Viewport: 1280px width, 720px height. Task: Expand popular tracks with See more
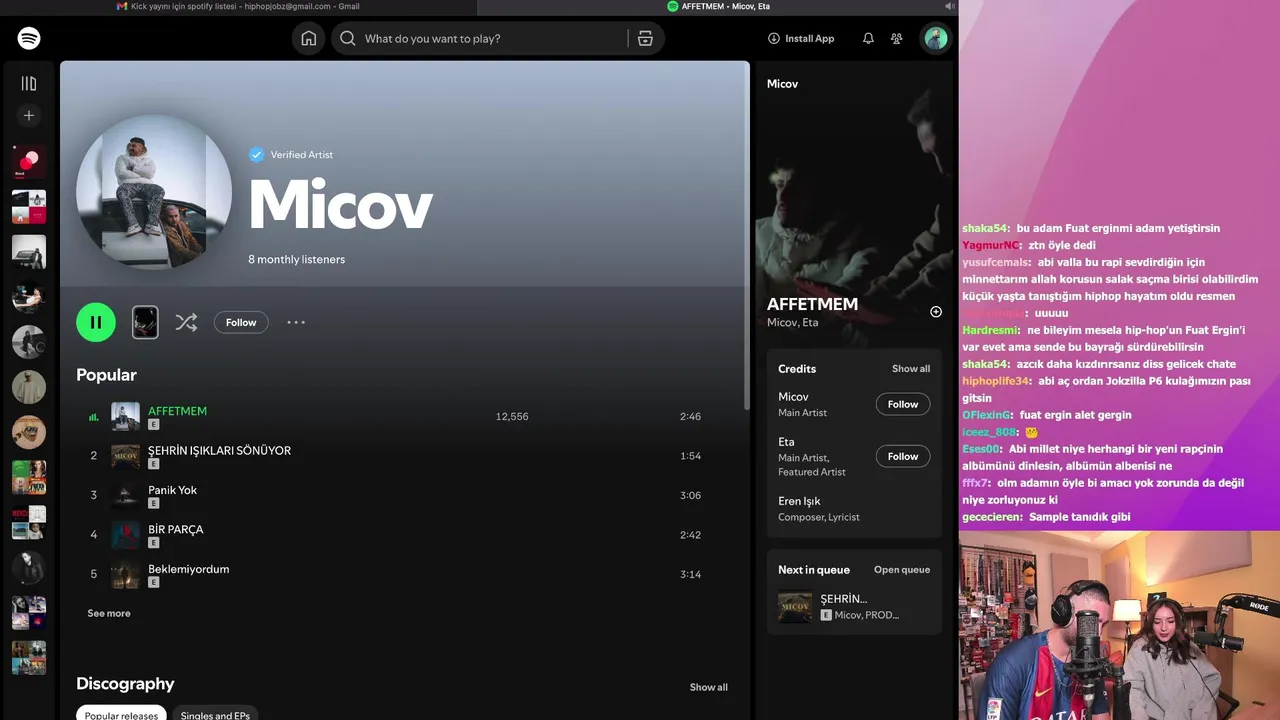(108, 613)
